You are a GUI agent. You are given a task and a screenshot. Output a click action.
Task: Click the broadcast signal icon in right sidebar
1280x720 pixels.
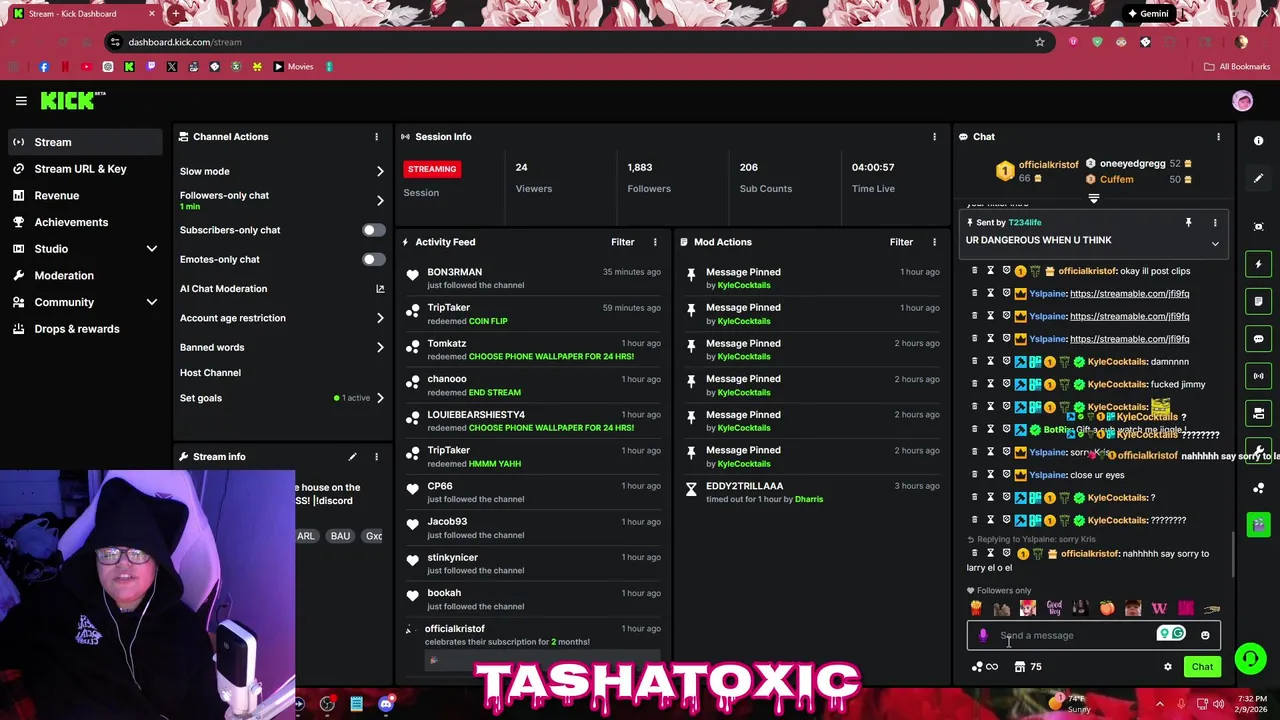coord(1259,376)
